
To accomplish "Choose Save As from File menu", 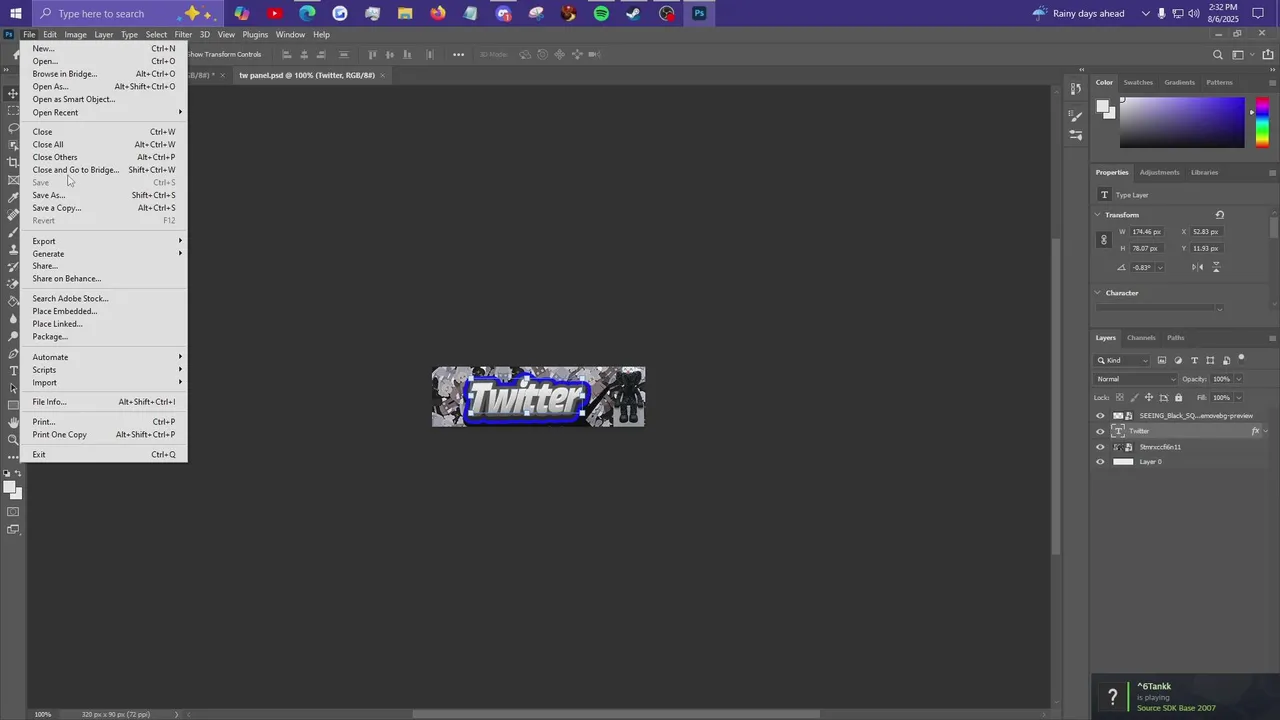I will pyautogui.click(x=105, y=195).
